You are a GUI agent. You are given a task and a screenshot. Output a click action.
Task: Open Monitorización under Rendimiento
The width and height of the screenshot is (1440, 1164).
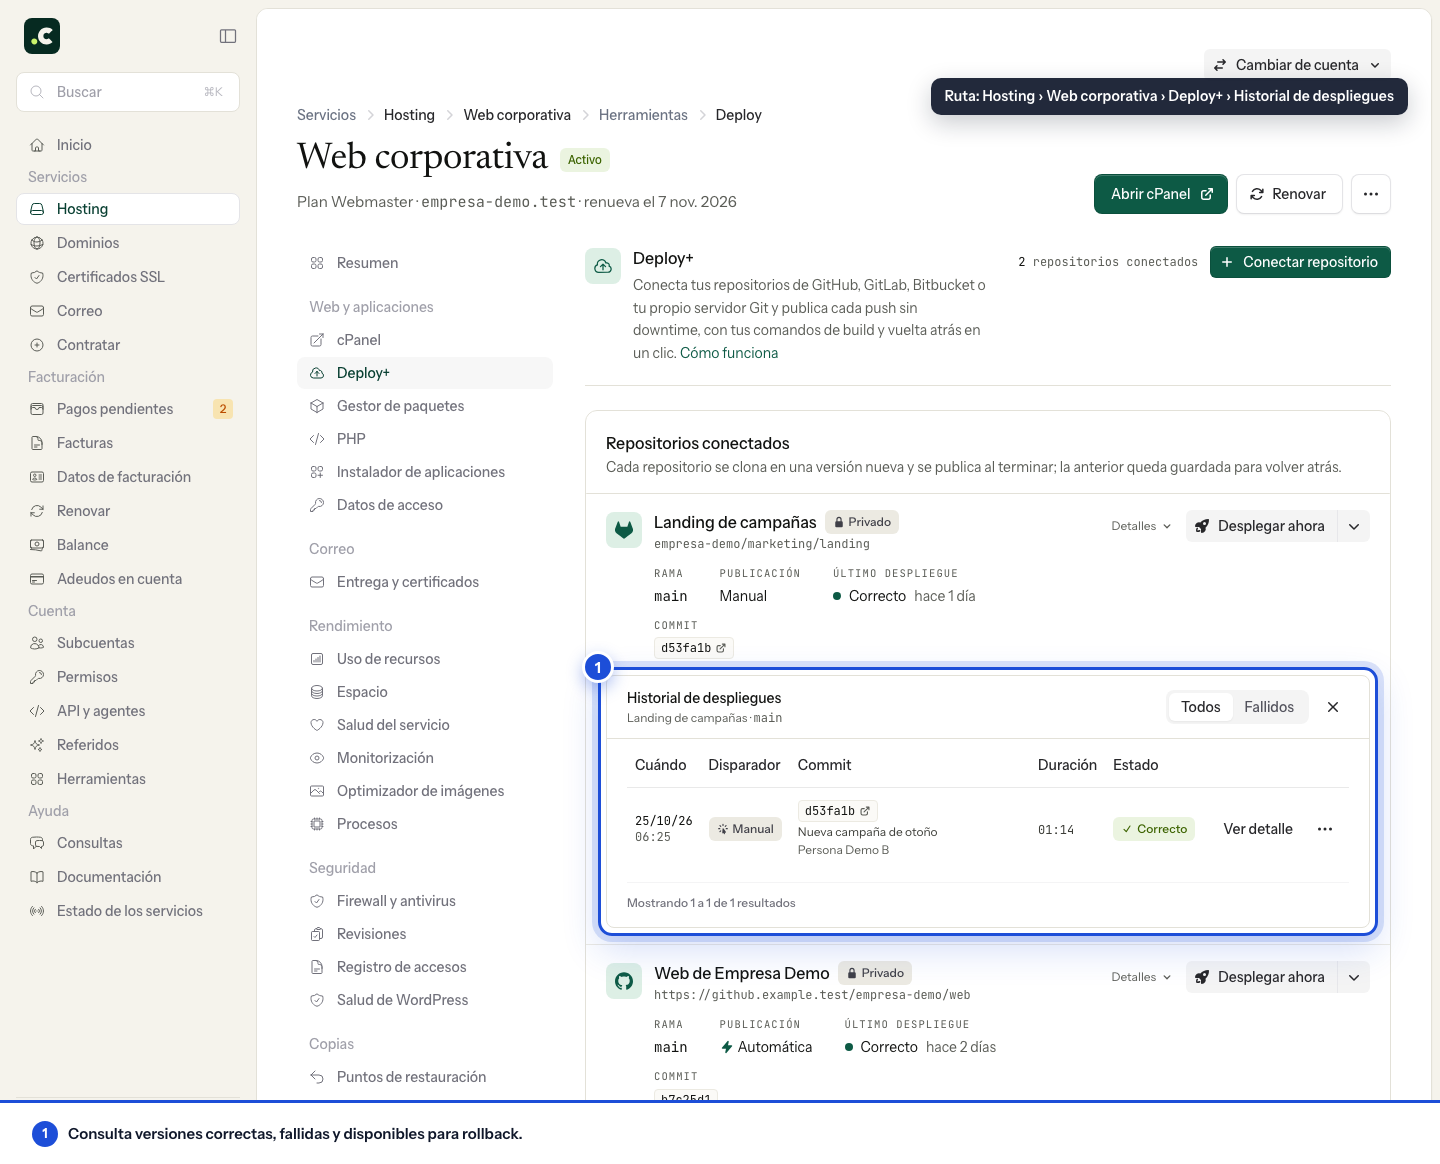click(425, 758)
